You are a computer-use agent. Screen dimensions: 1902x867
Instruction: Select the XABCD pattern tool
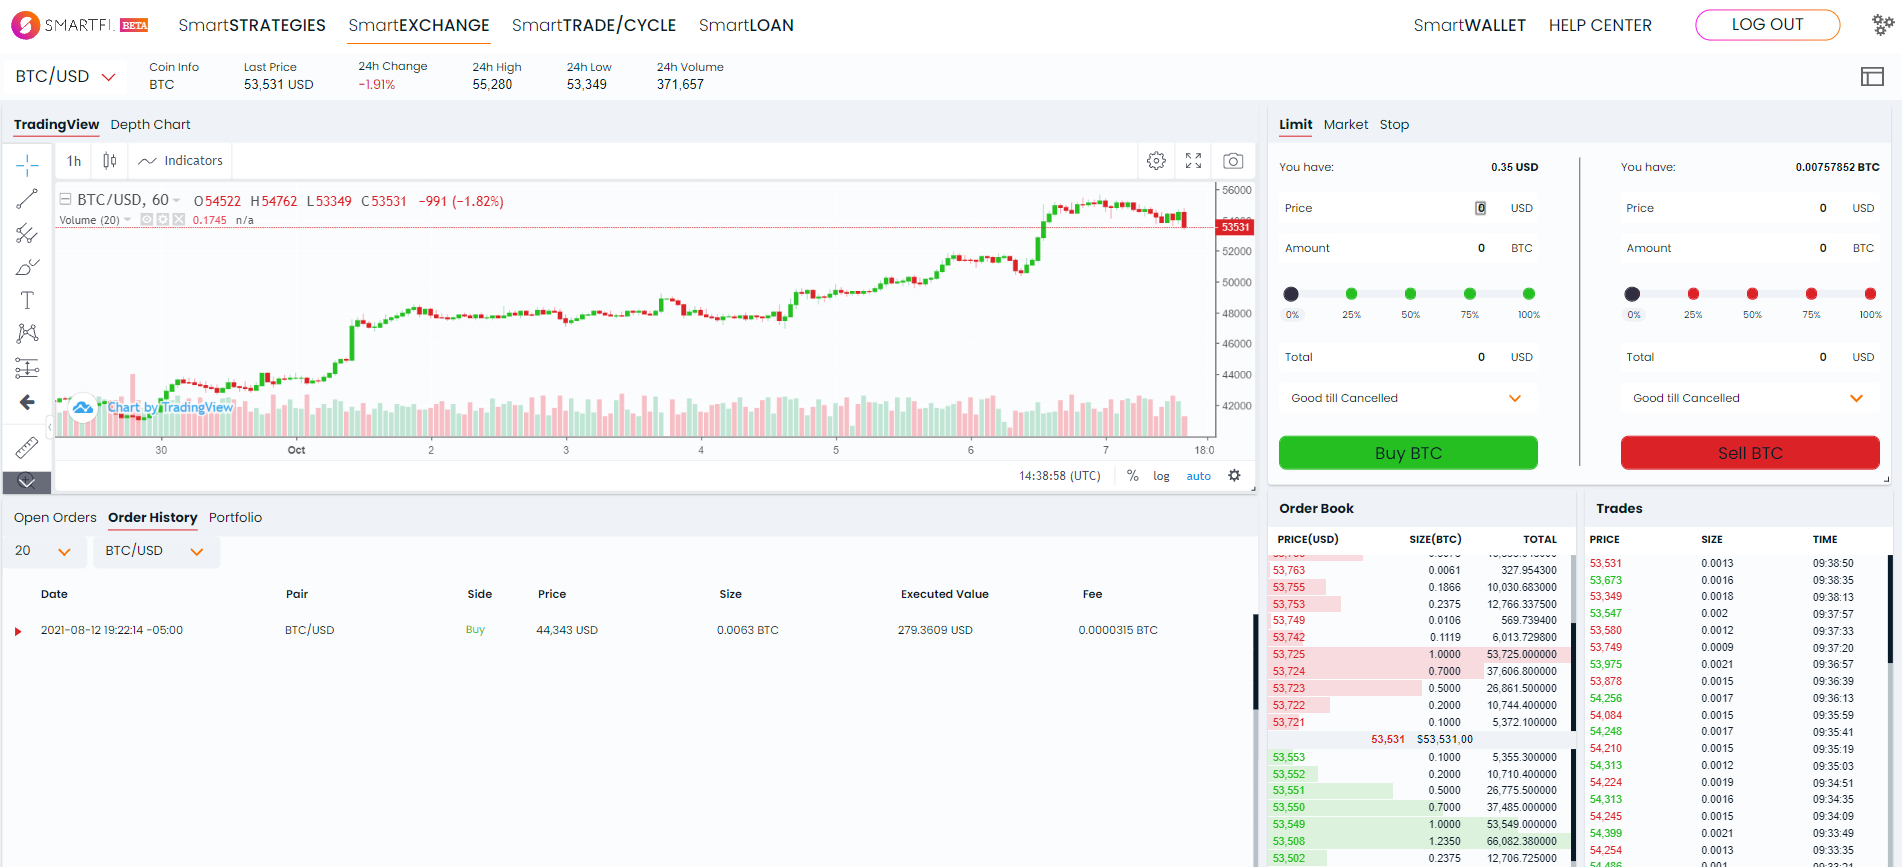point(27,334)
